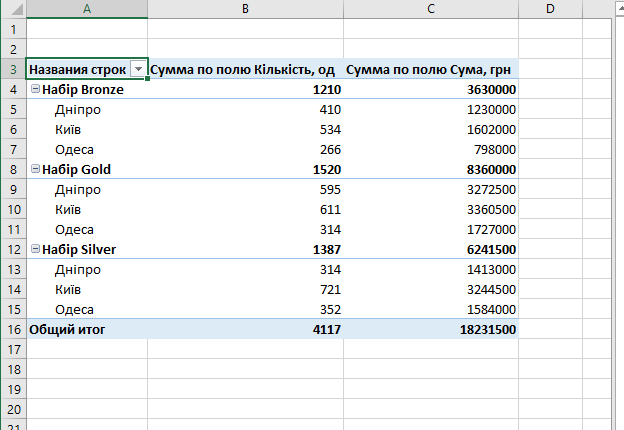Select column B header
Screen dimensions: 624x430
point(245,9)
